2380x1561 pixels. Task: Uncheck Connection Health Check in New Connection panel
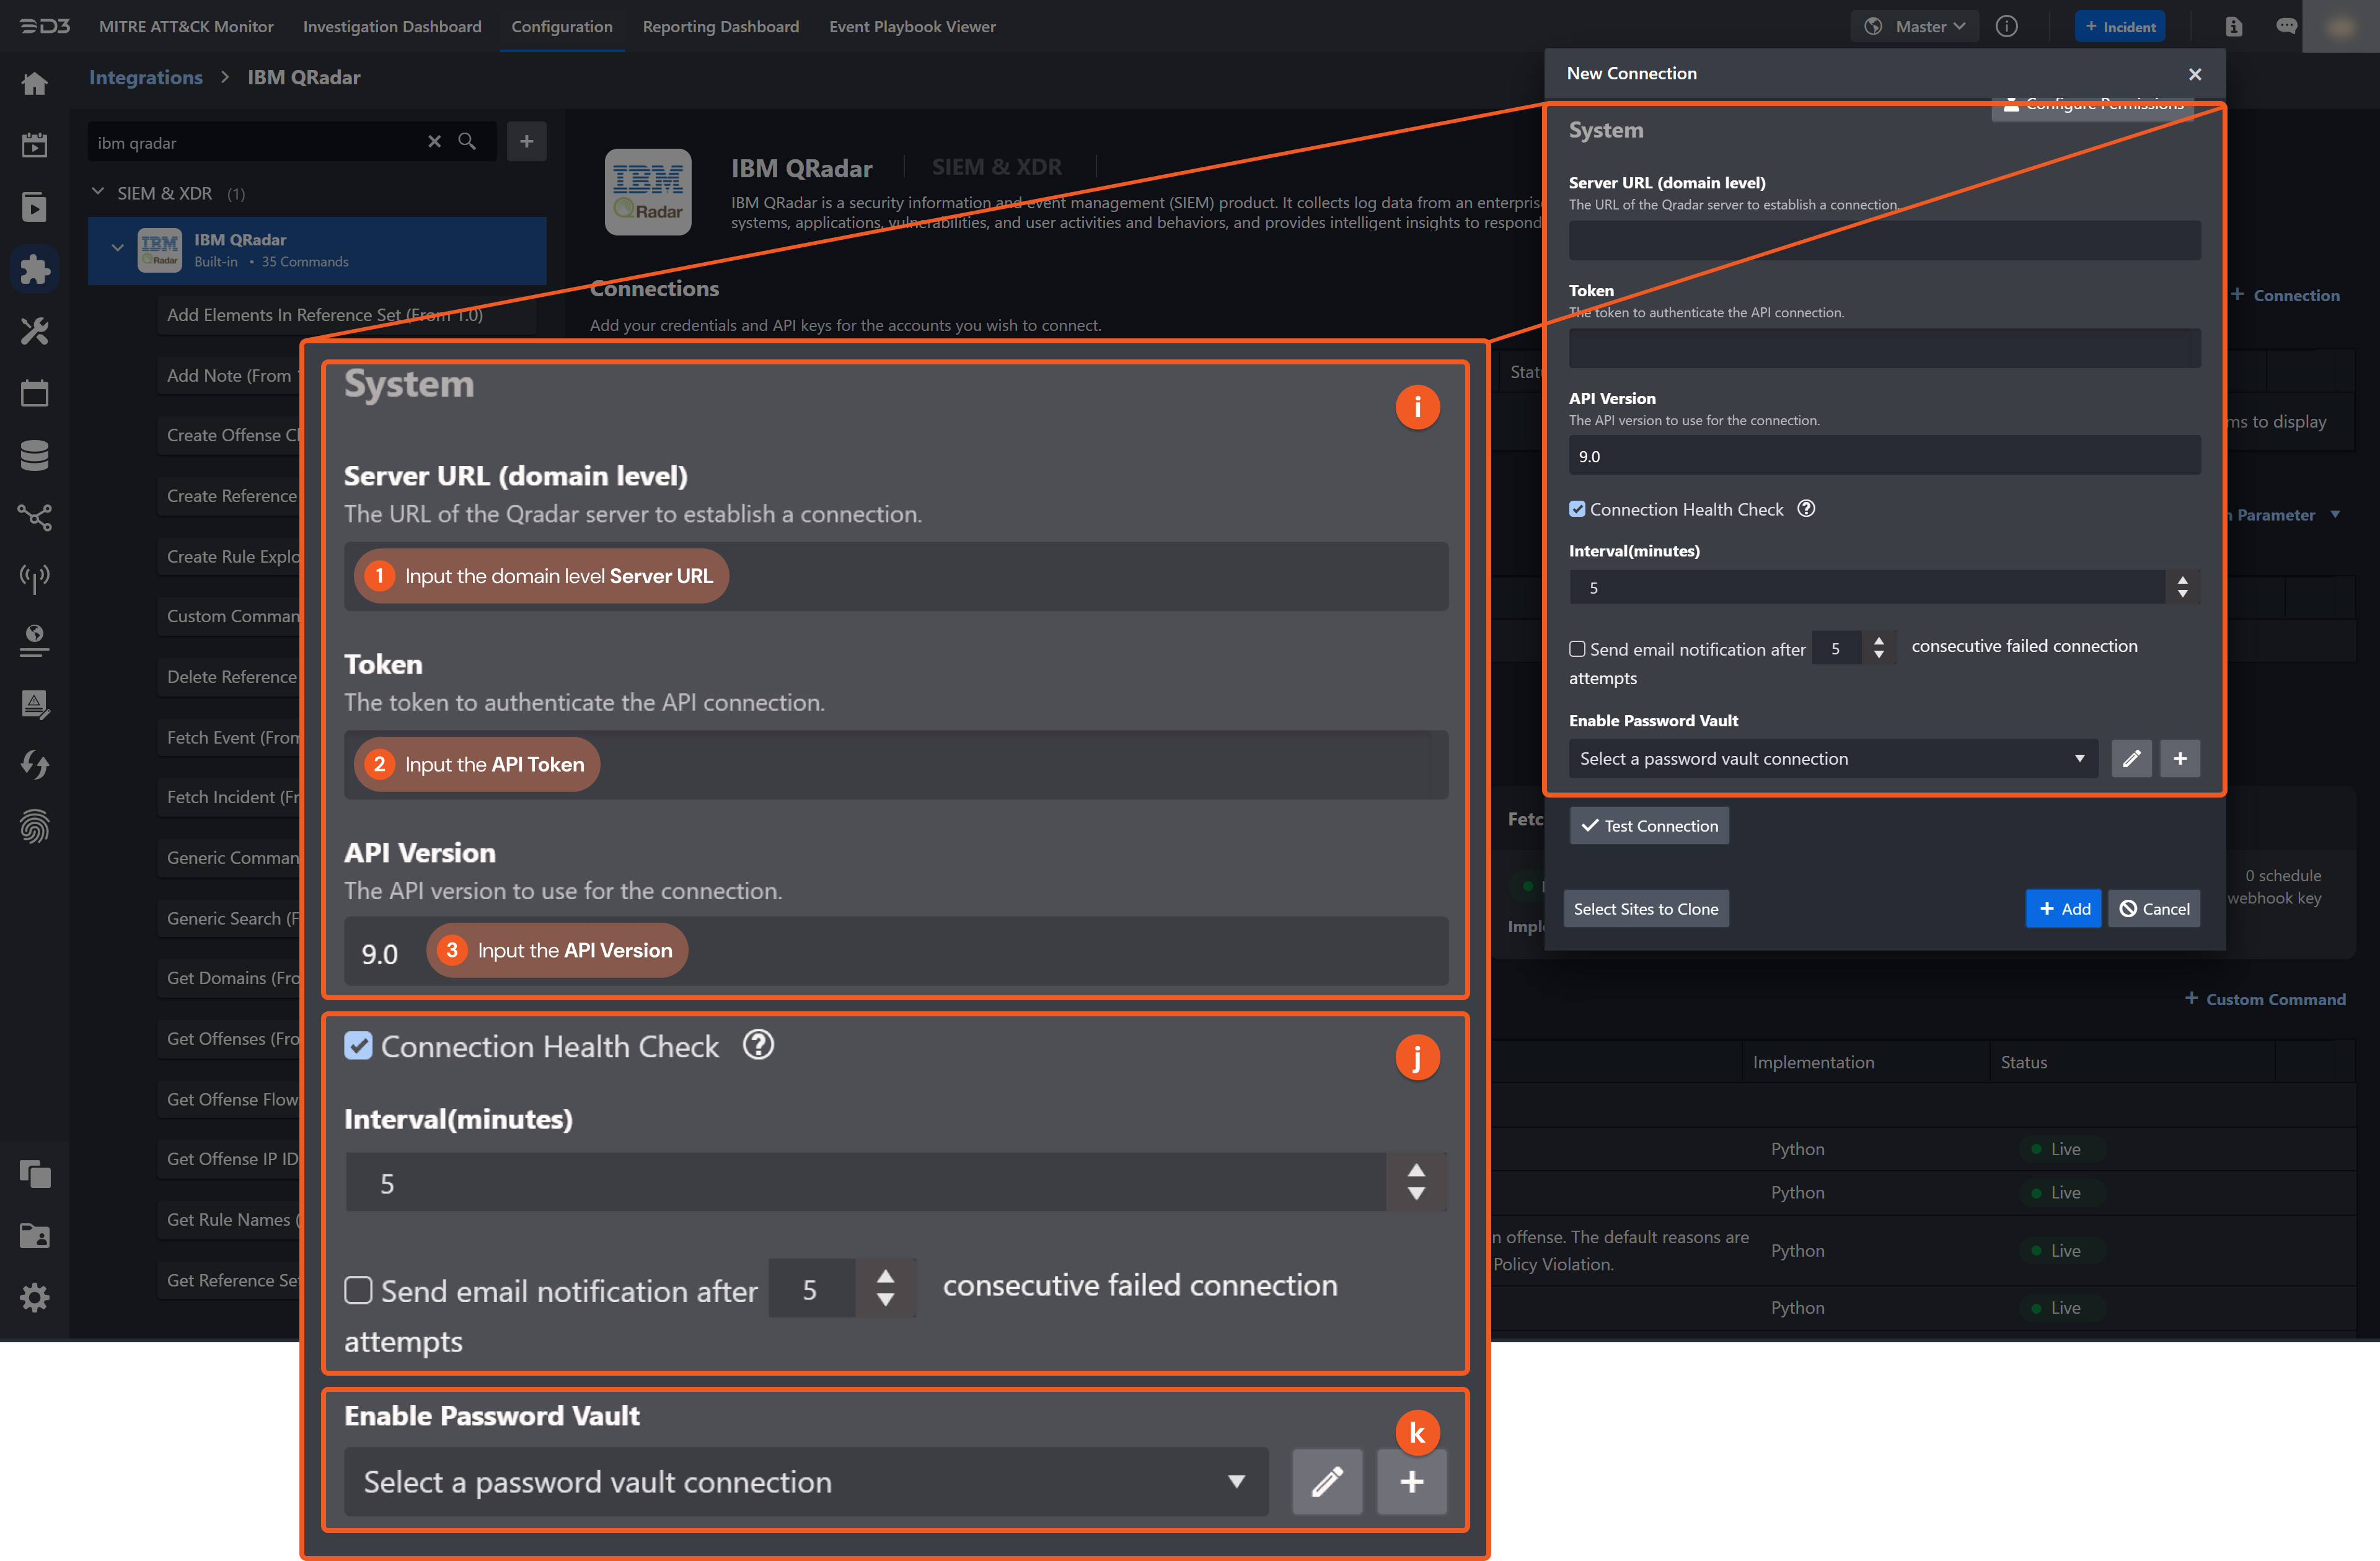[1578, 509]
